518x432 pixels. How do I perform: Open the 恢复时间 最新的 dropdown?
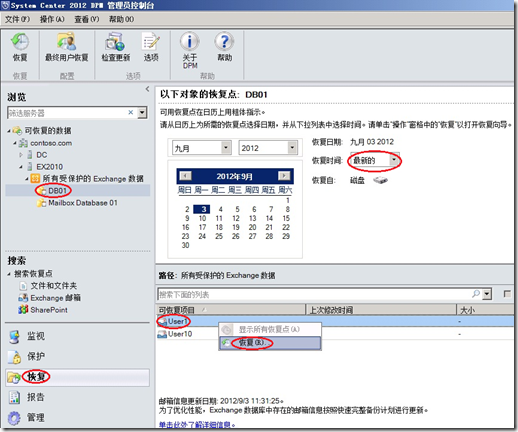394,160
